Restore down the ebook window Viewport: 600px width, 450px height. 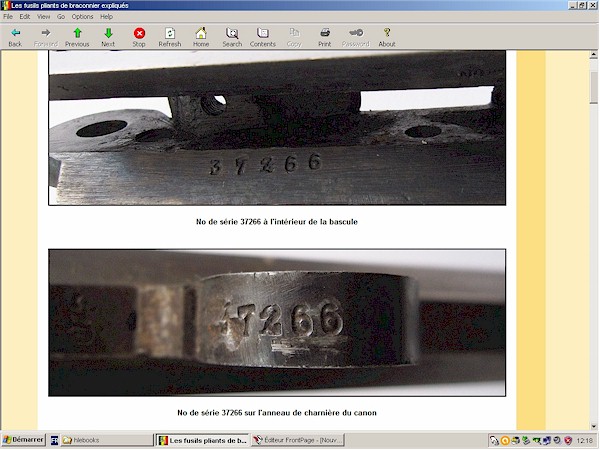[x=582, y=5]
